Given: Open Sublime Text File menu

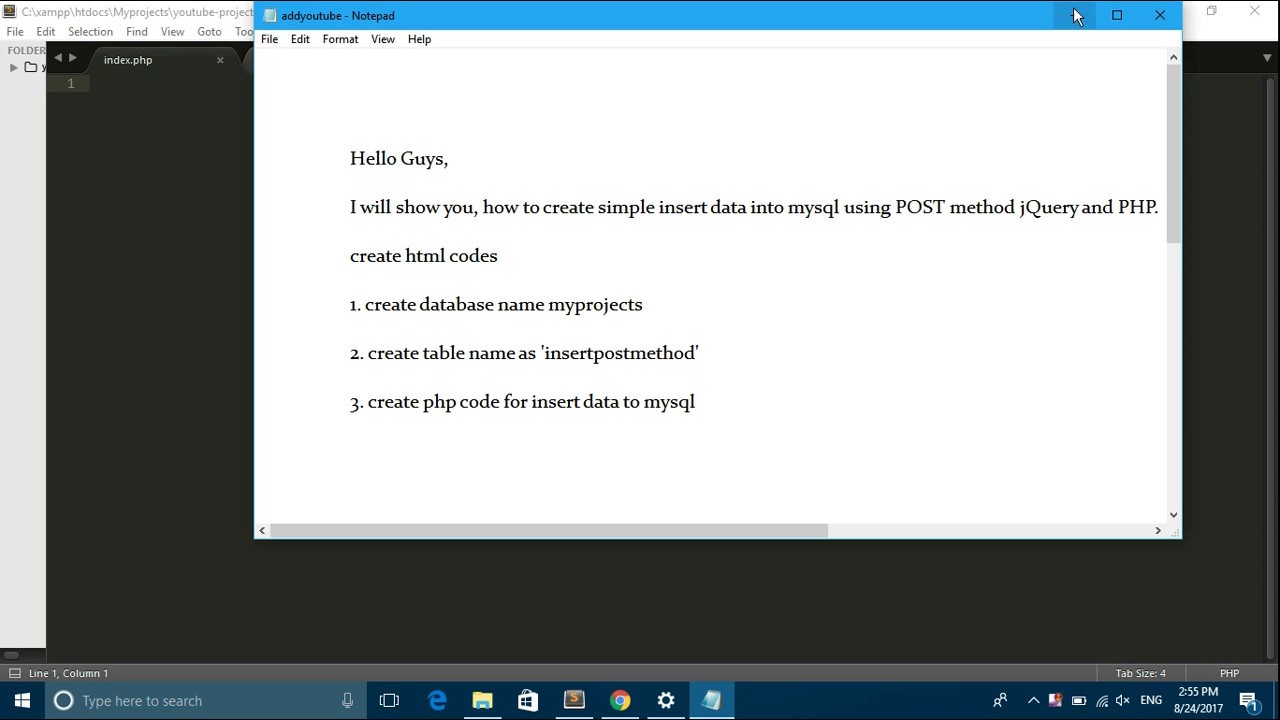Looking at the screenshot, I should coord(15,32).
